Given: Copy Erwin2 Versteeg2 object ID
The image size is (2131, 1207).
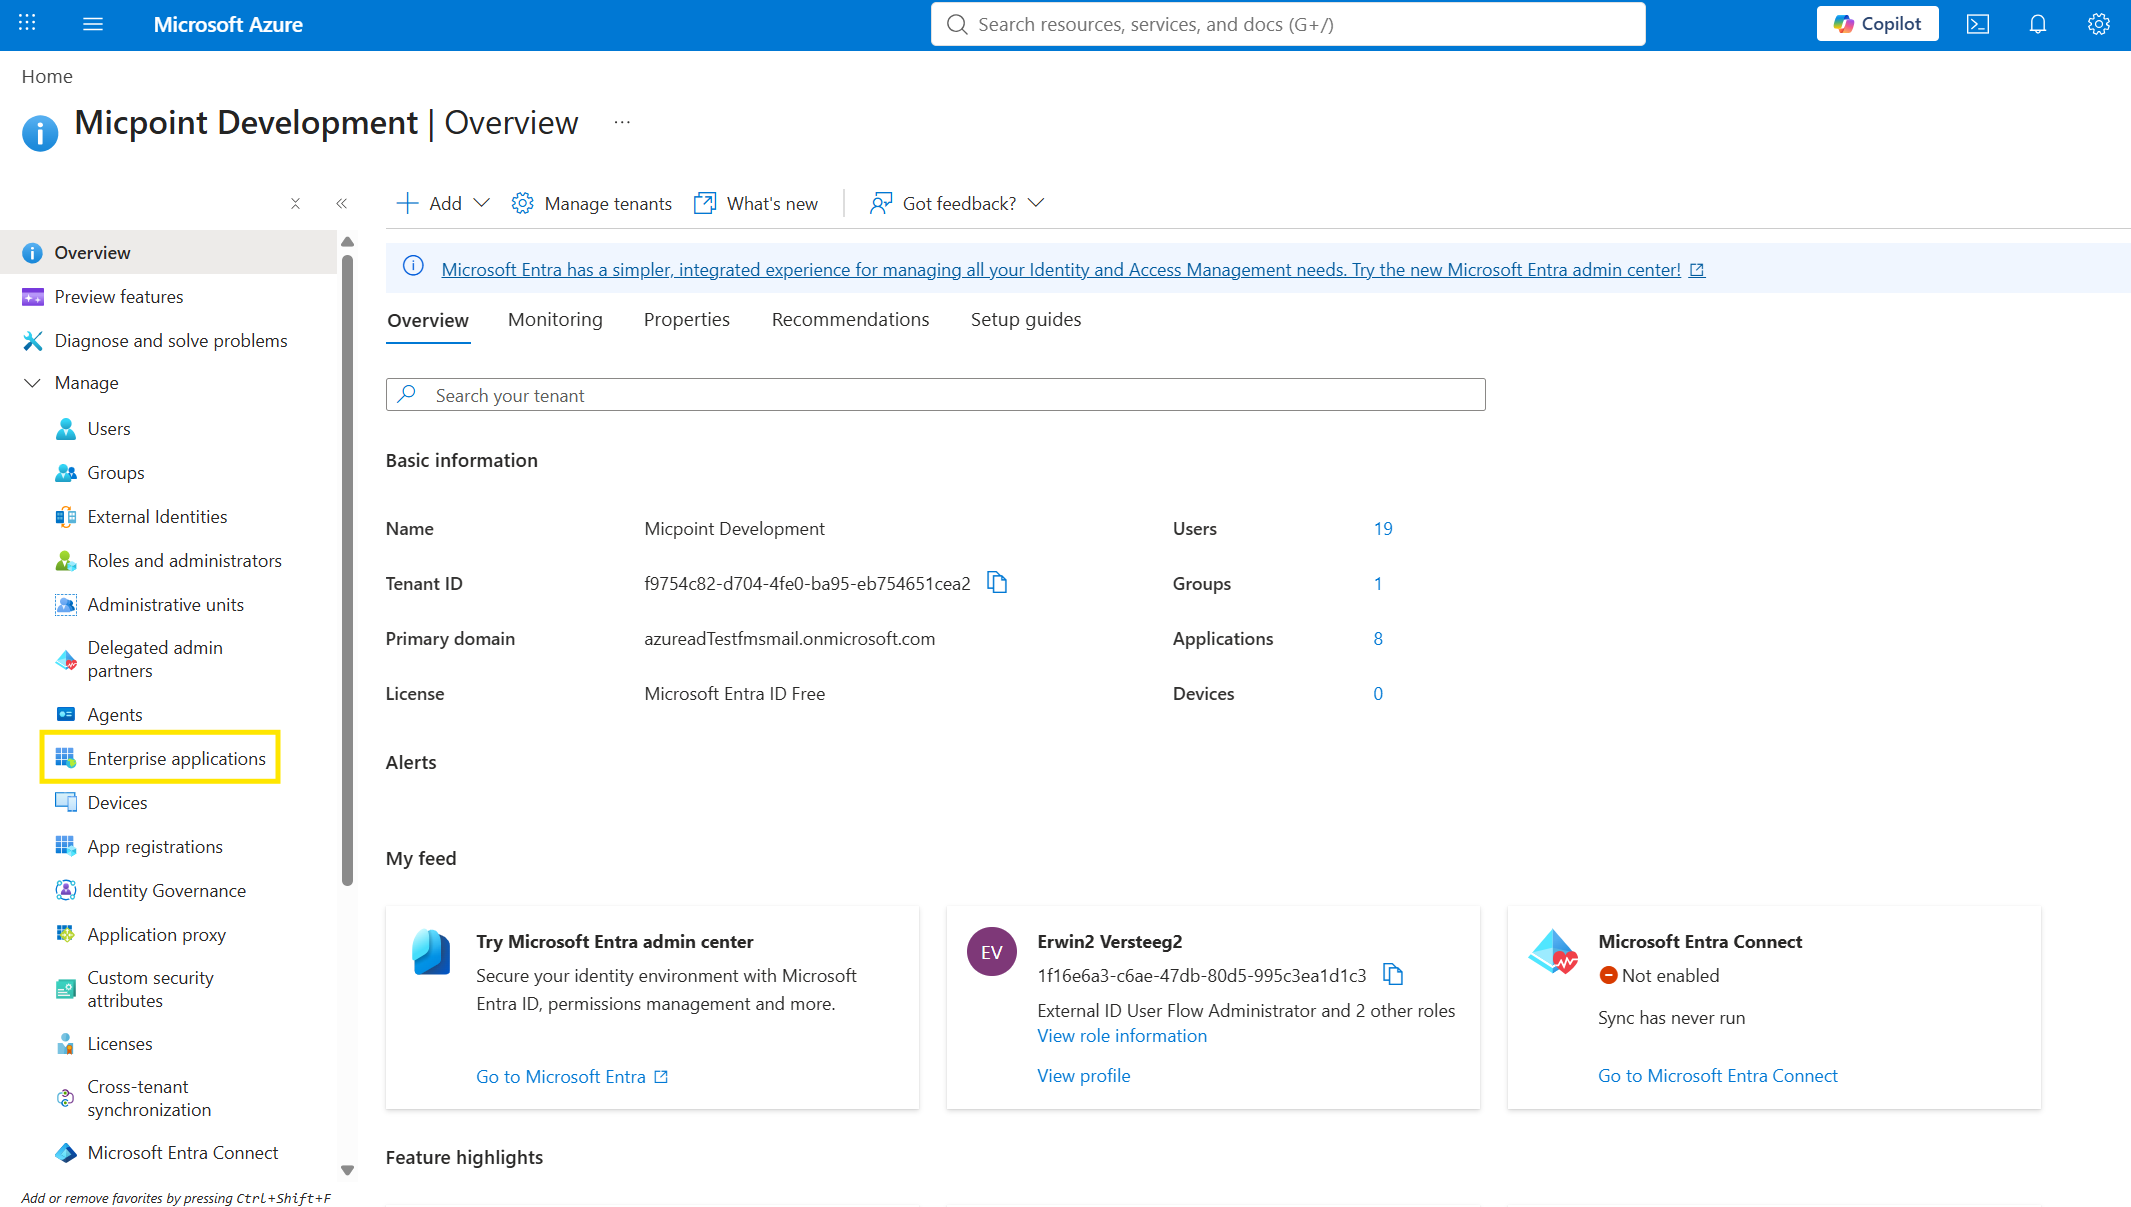Looking at the screenshot, I should [x=1393, y=974].
